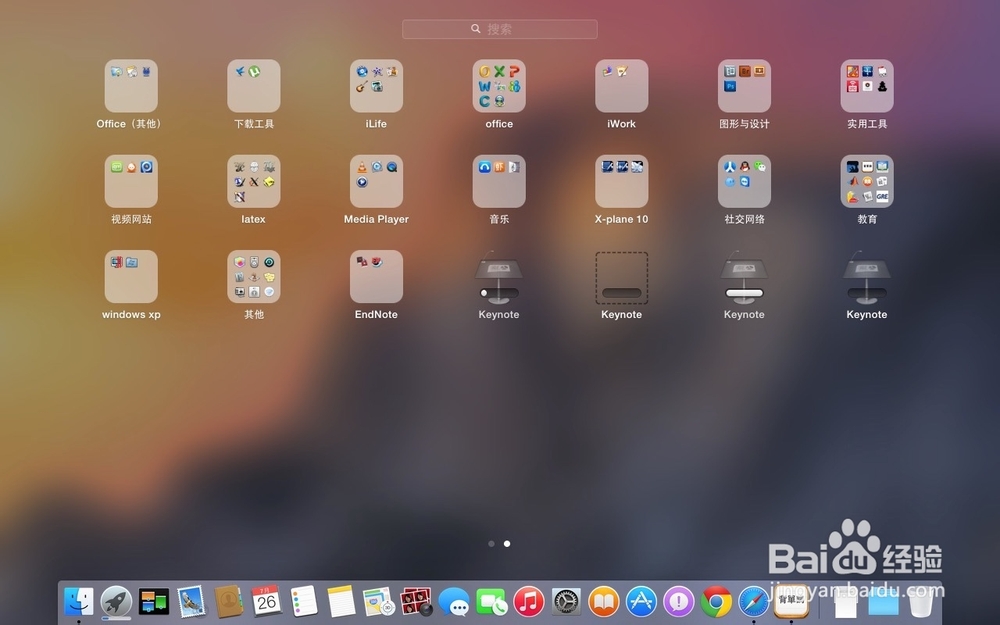Click the downloading Keynote progress bar

[621, 292]
